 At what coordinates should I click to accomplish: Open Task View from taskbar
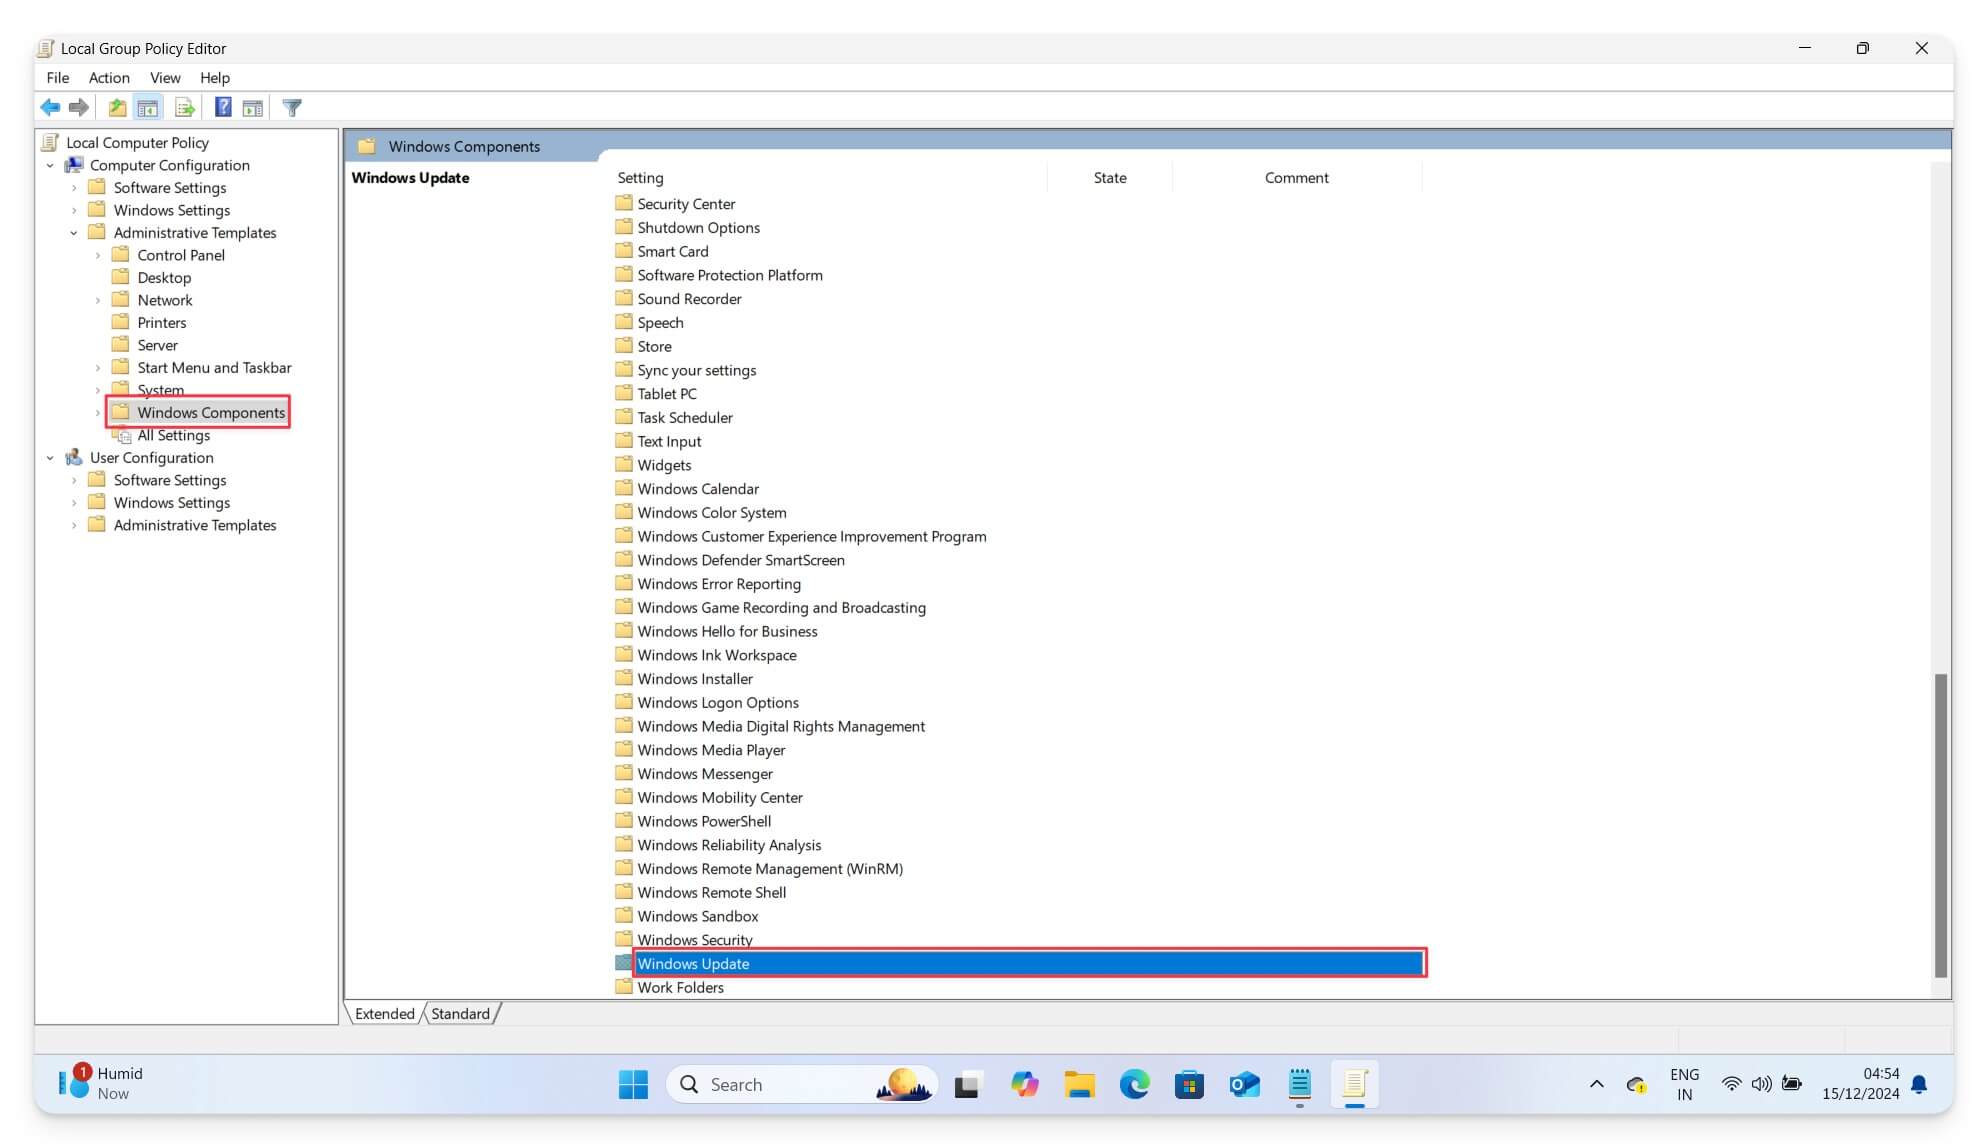(967, 1084)
